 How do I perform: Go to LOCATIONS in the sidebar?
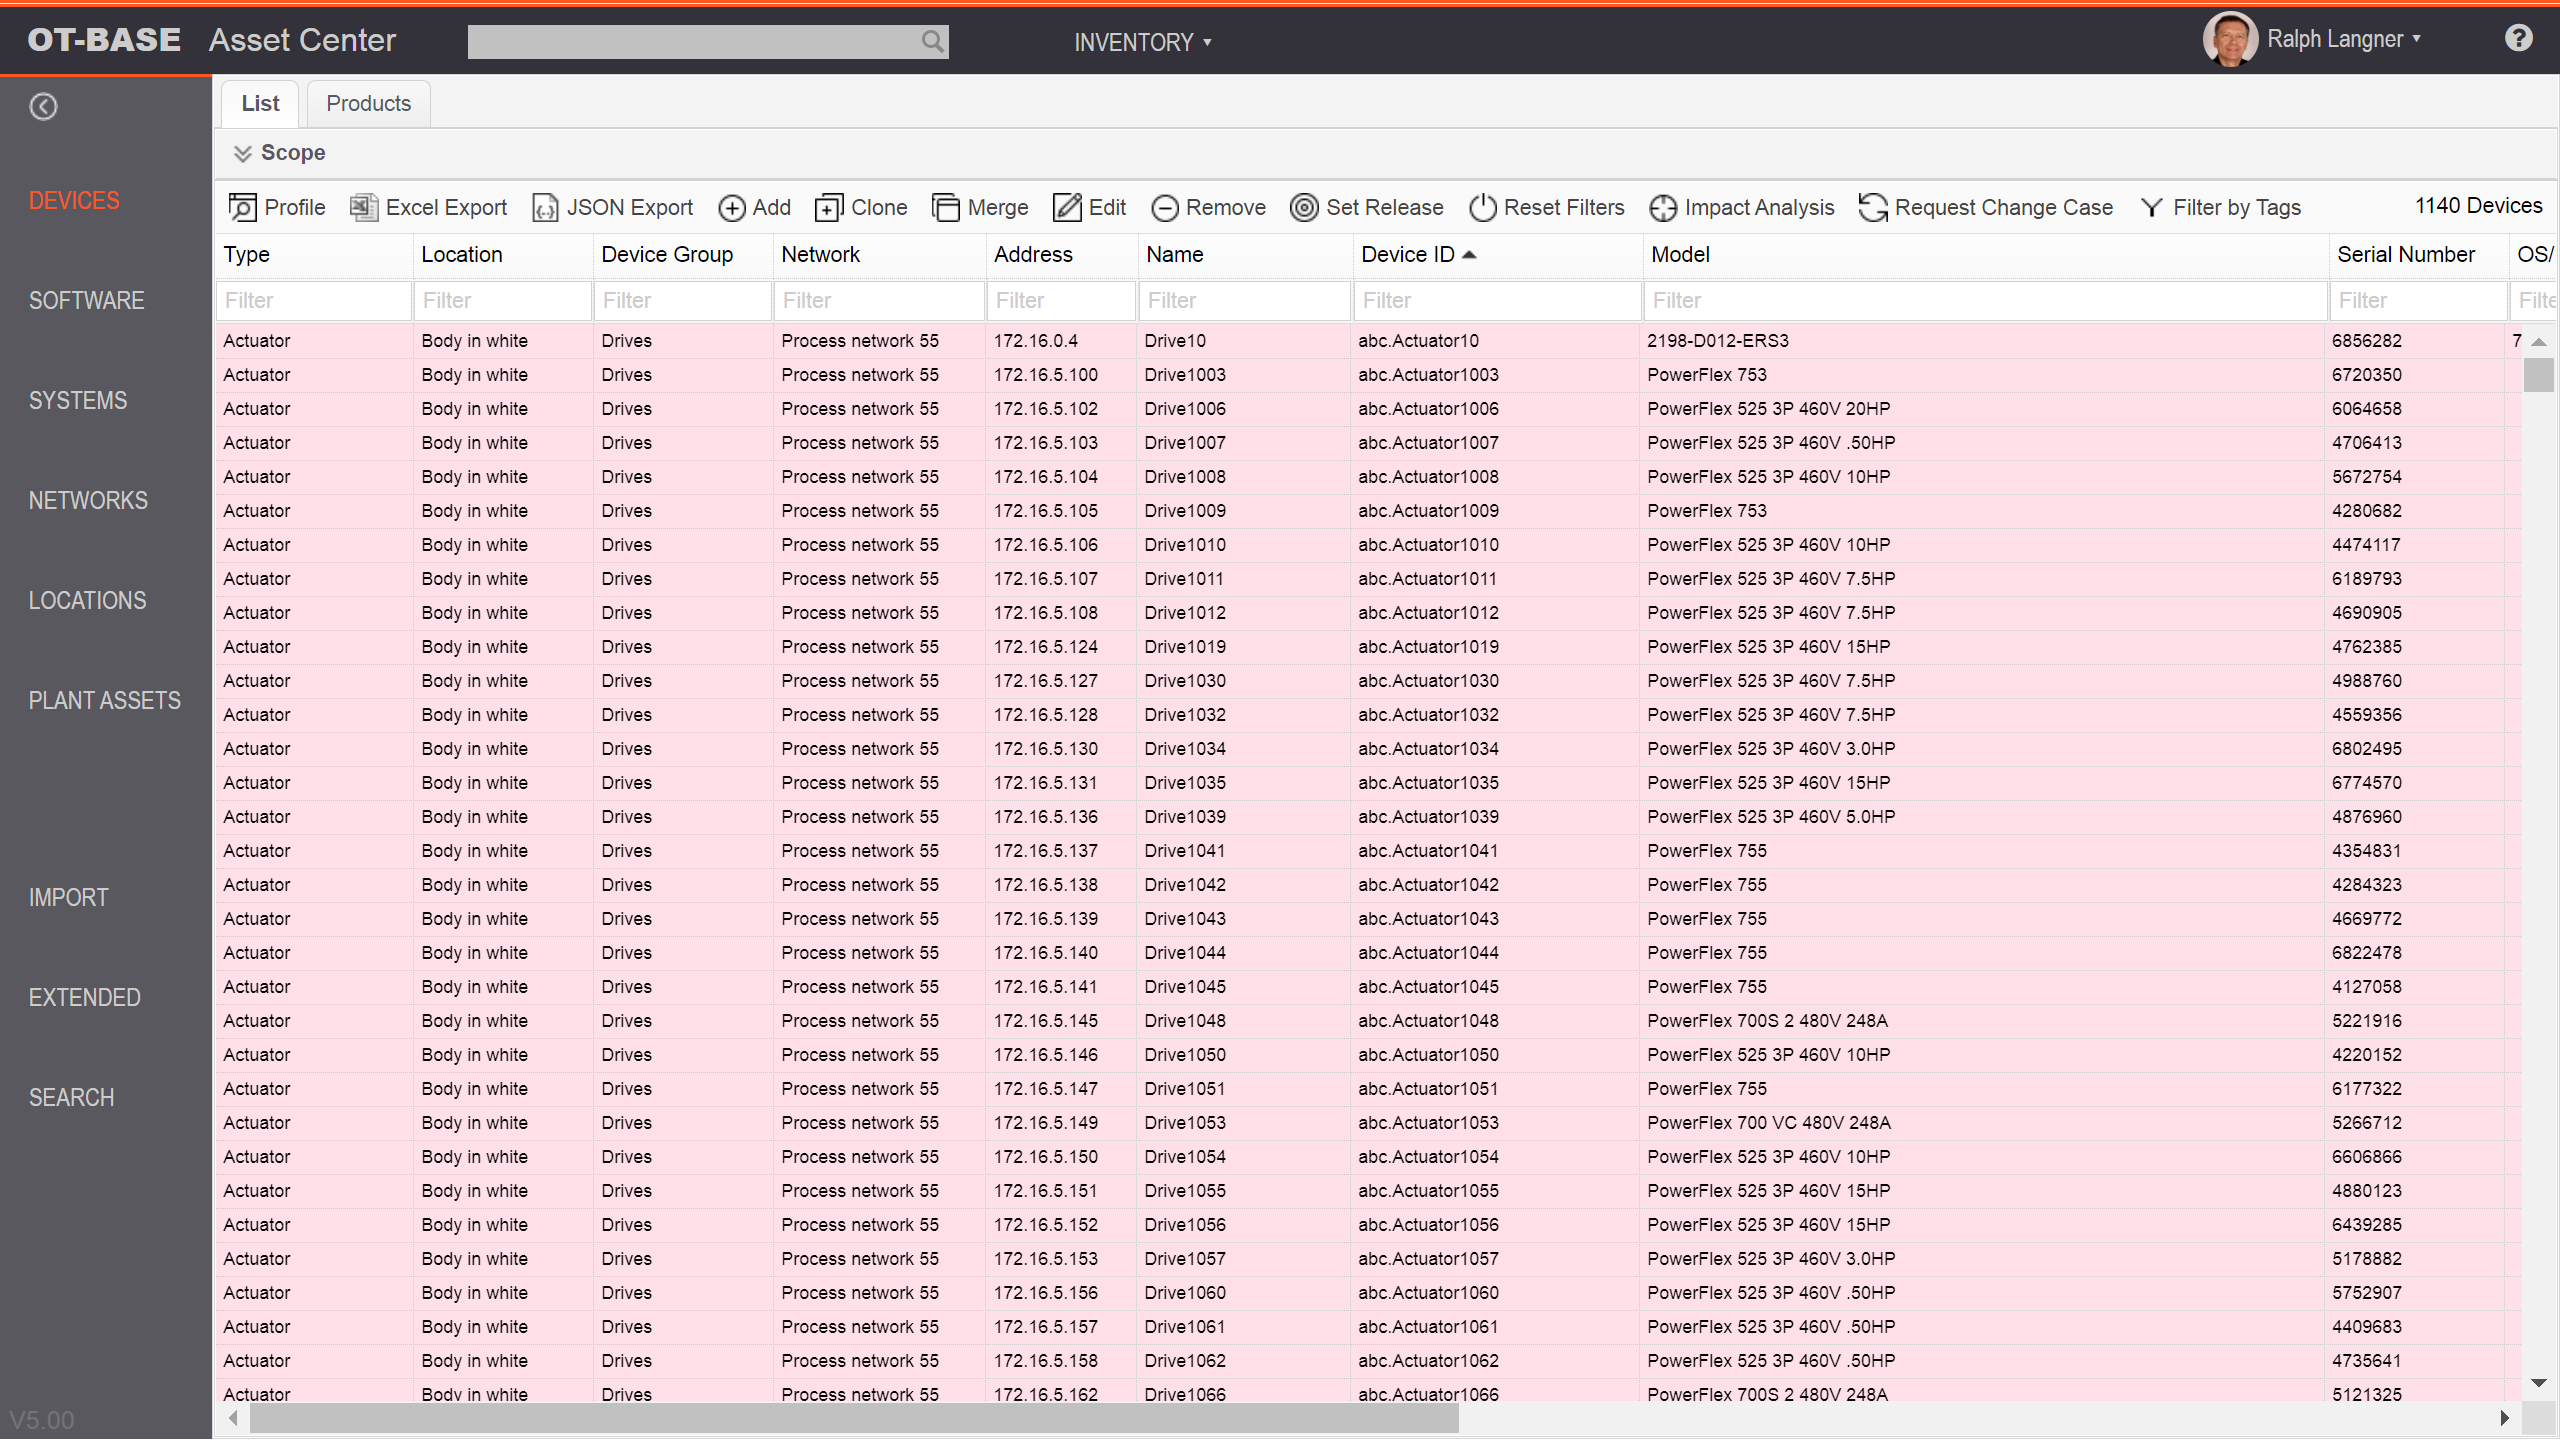(x=87, y=600)
